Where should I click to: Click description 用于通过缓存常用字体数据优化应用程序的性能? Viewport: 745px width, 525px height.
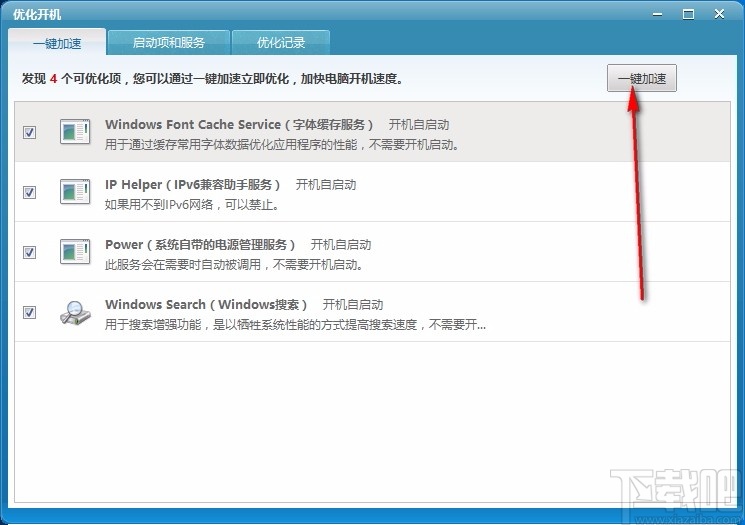(283, 144)
